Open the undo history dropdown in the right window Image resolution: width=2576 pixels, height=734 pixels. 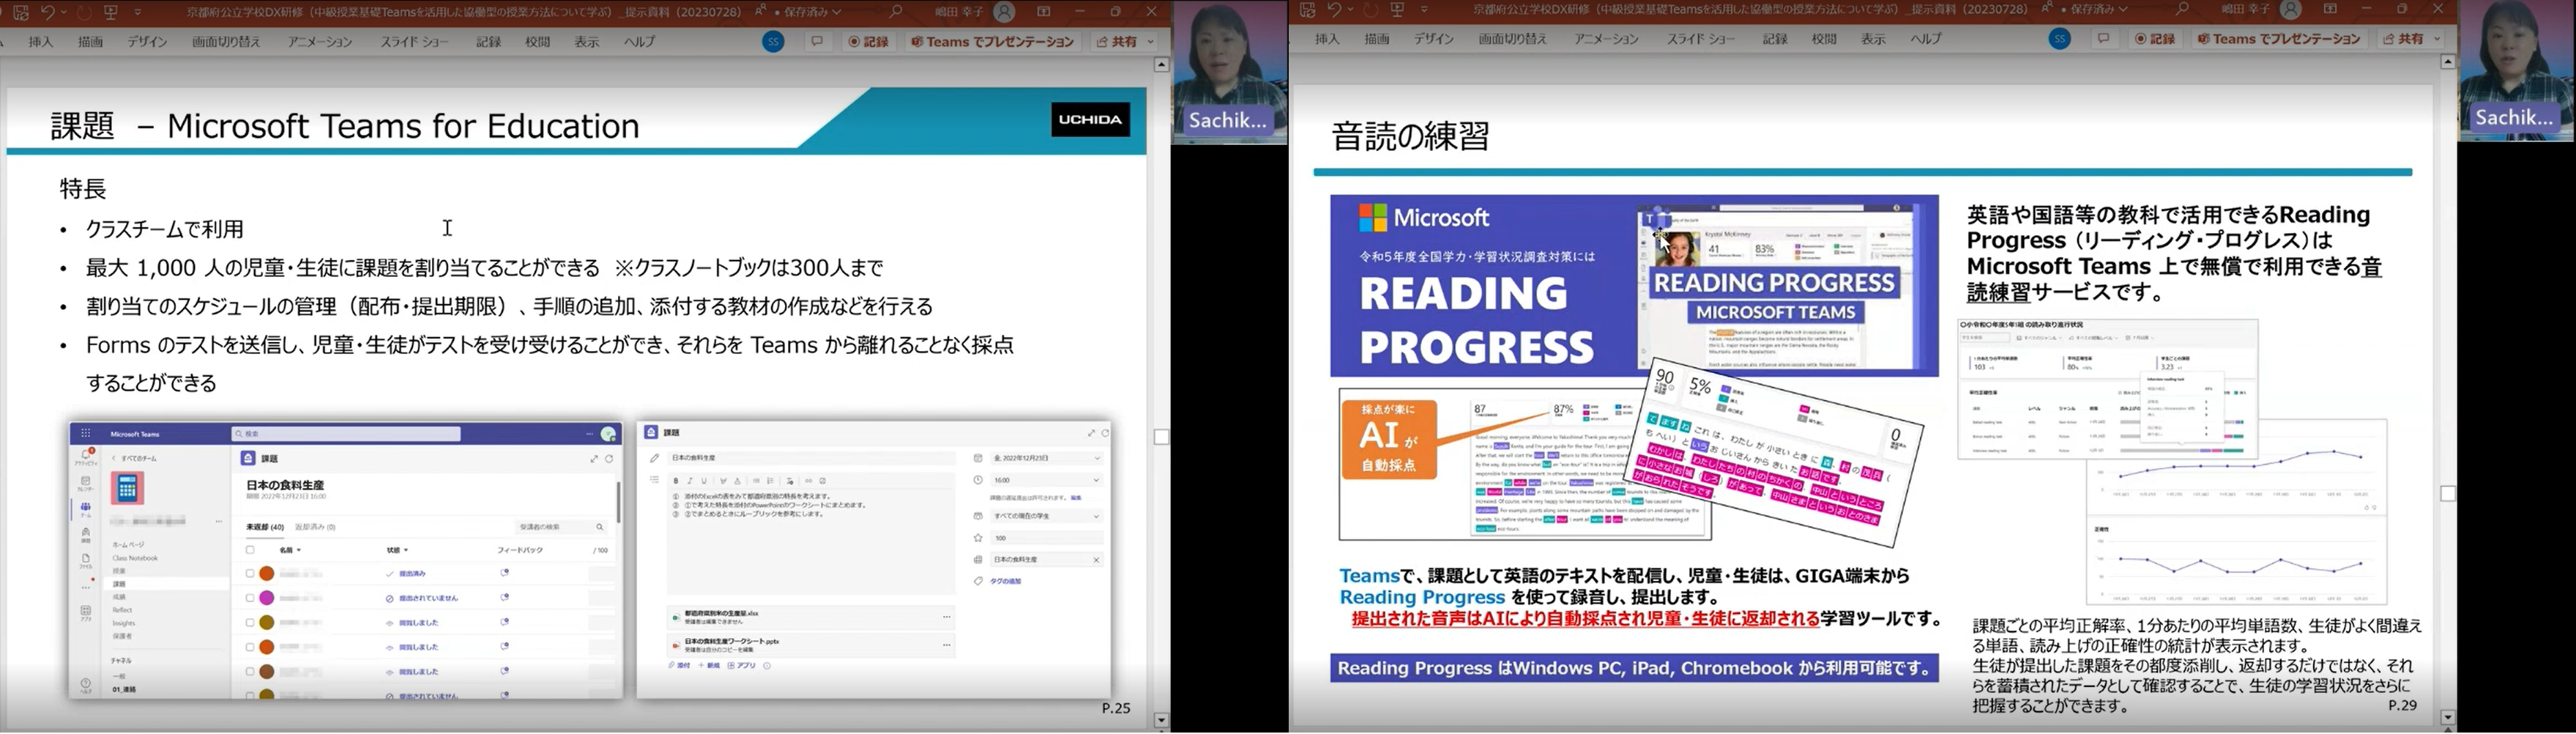[1351, 10]
